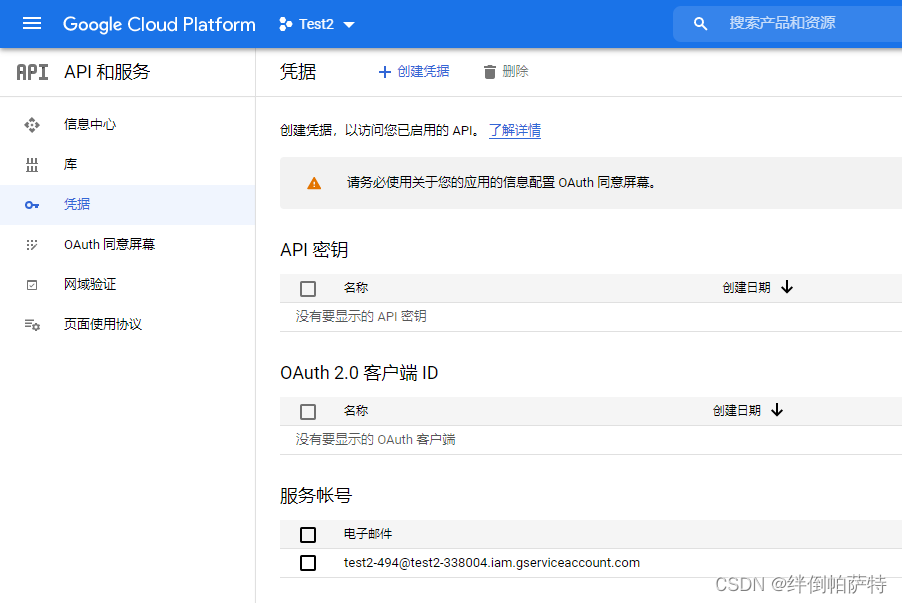
Task: Click the API logo icon in sidebar header
Action: [32, 72]
